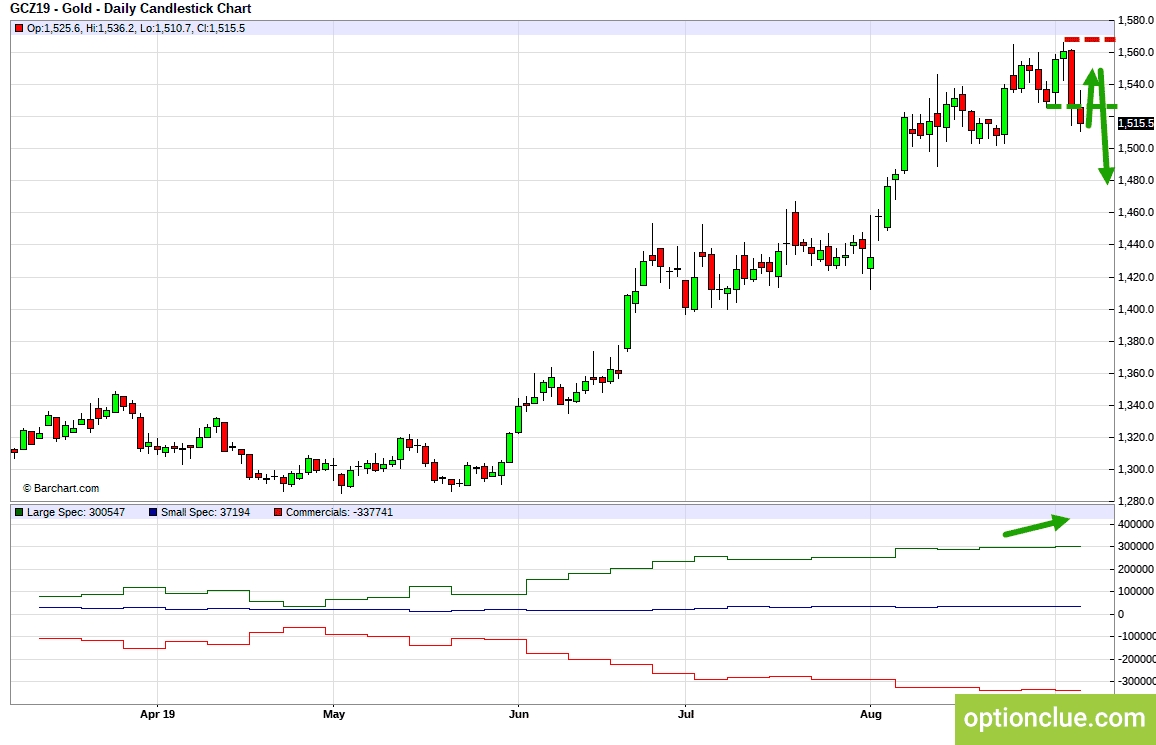The width and height of the screenshot is (1156, 745).
Task: Click the Jun date axis label
Action: [x=518, y=714]
